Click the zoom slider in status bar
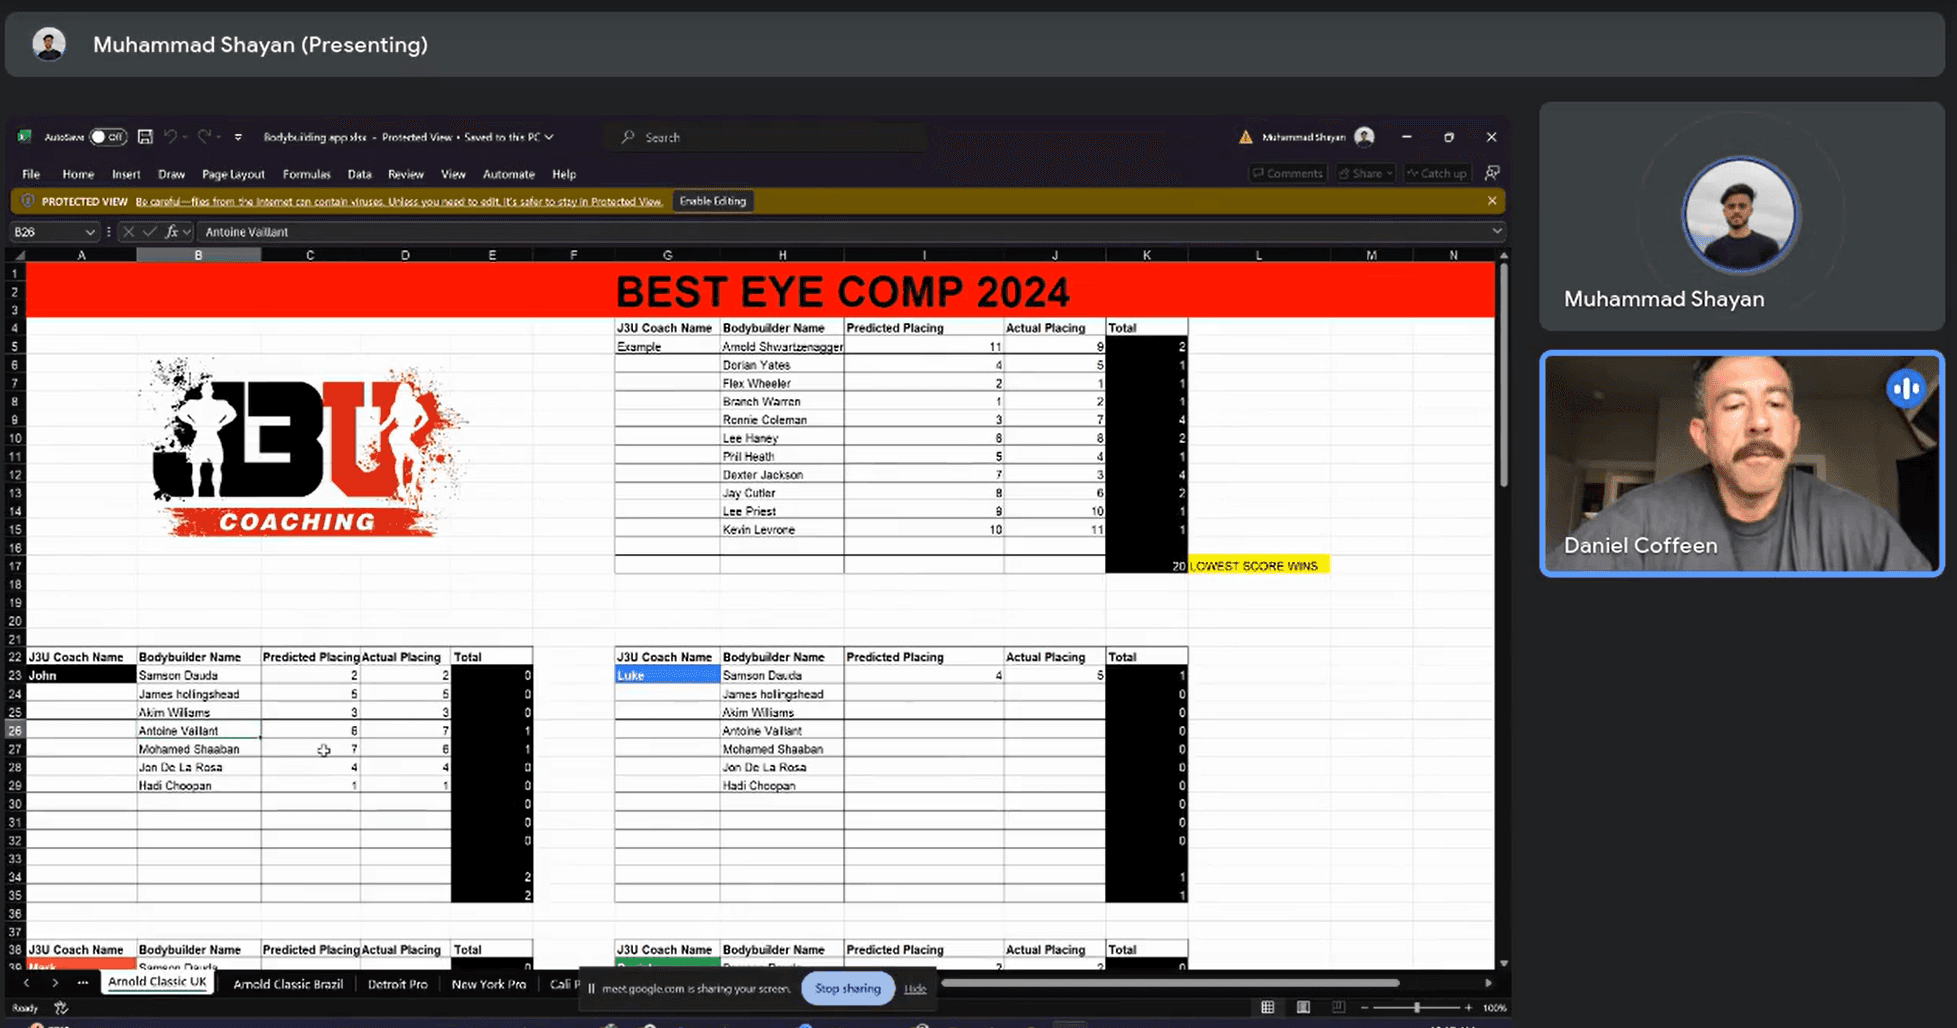The width and height of the screenshot is (1957, 1028). (x=1416, y=1007)
